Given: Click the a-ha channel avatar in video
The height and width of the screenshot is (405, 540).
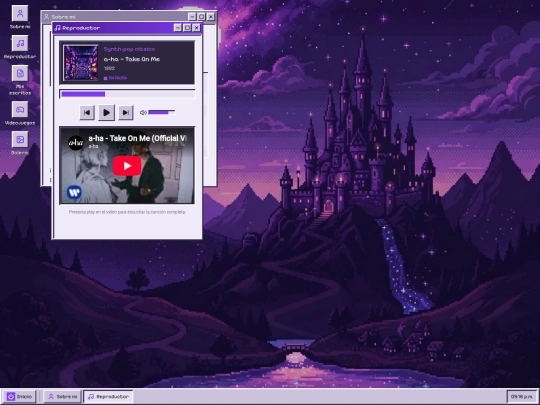Looking at the screenshot, I should (76, 142).
